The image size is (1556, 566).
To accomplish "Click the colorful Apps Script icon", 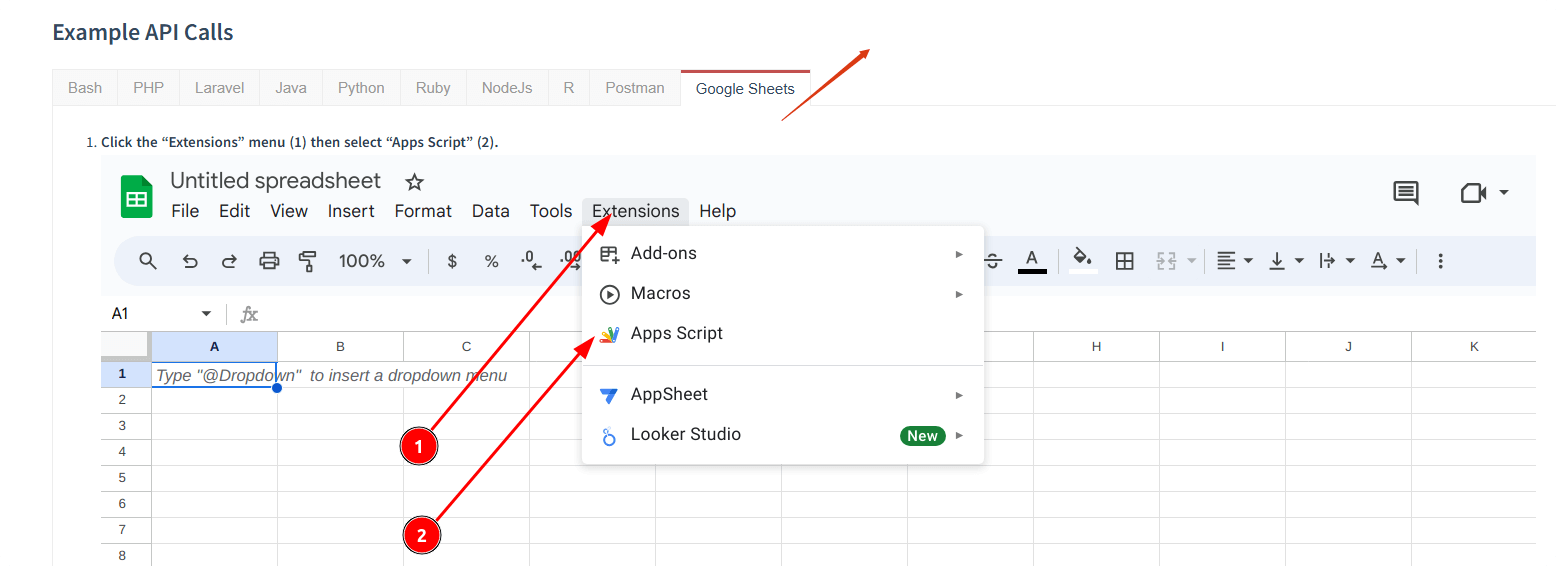I will [x=609, y=334].
